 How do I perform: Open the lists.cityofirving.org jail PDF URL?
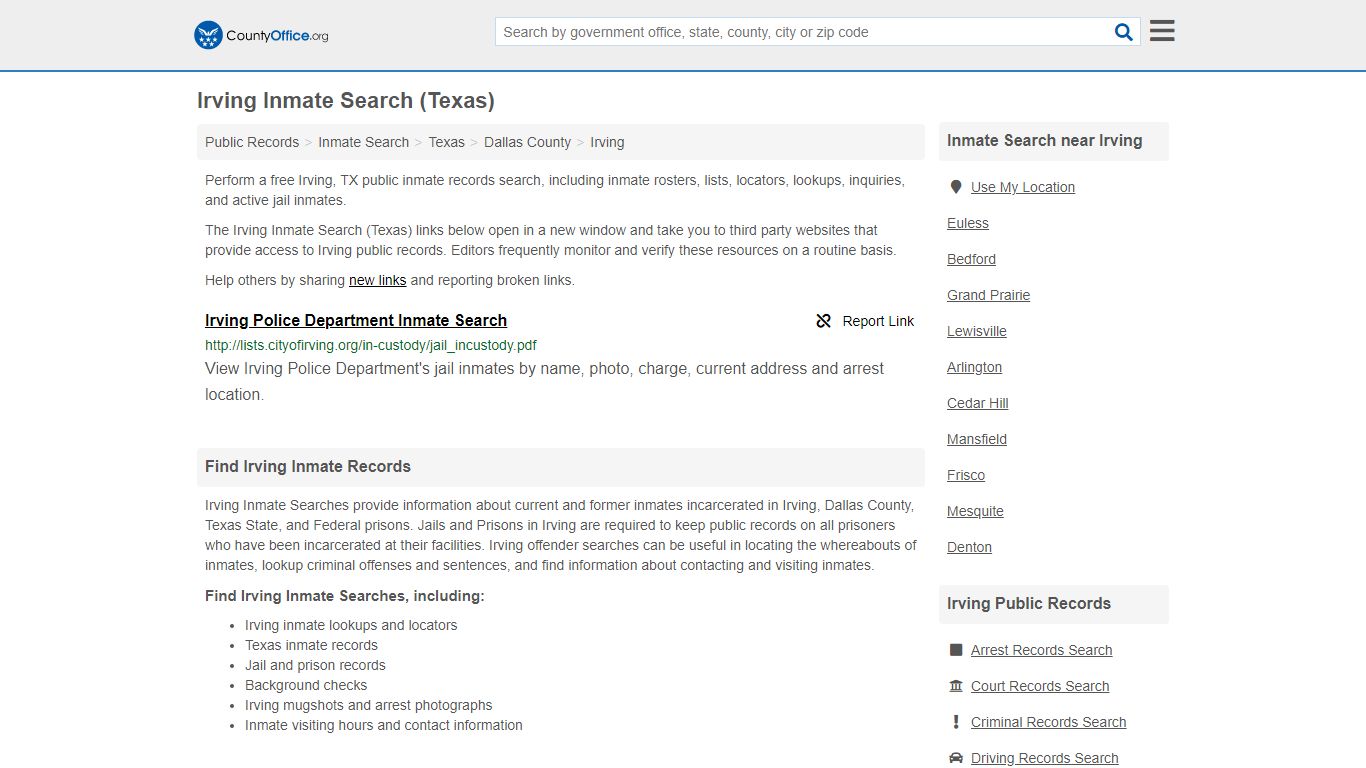pyautogui.click(x=371, y=345)
